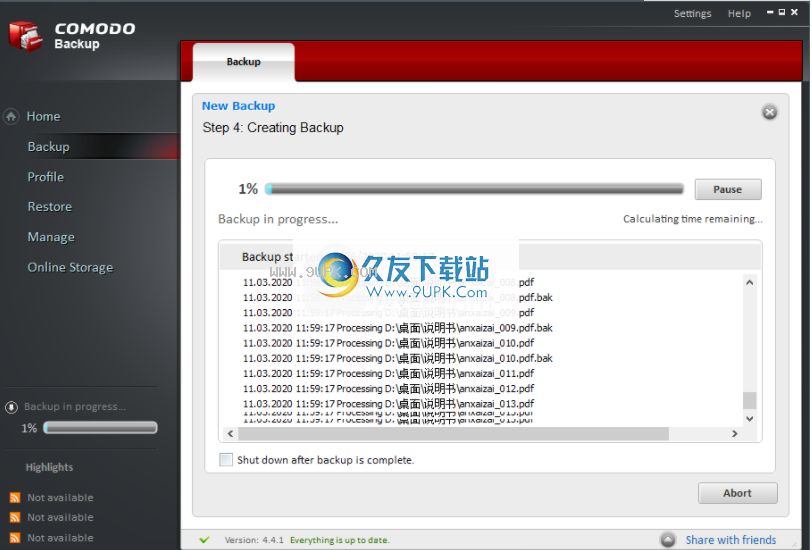Screen dimensions: 812x550
Task: Open the Share with friends link
Action: point(731,540)
